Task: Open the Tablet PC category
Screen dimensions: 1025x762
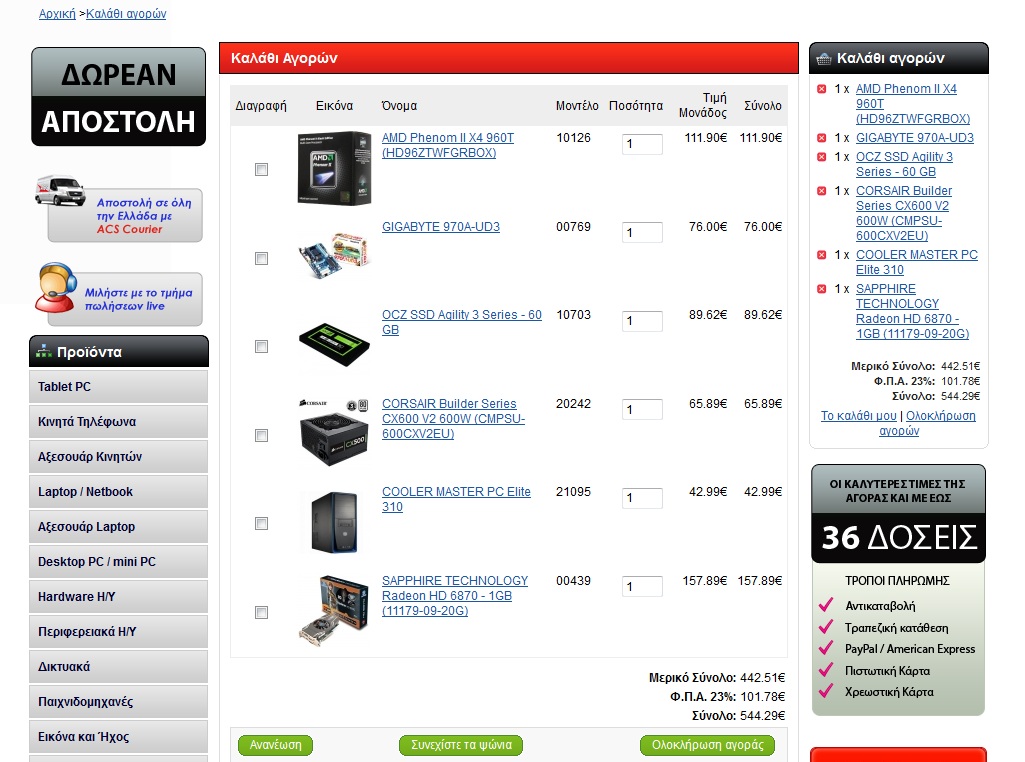Action: tap(118, 387)
